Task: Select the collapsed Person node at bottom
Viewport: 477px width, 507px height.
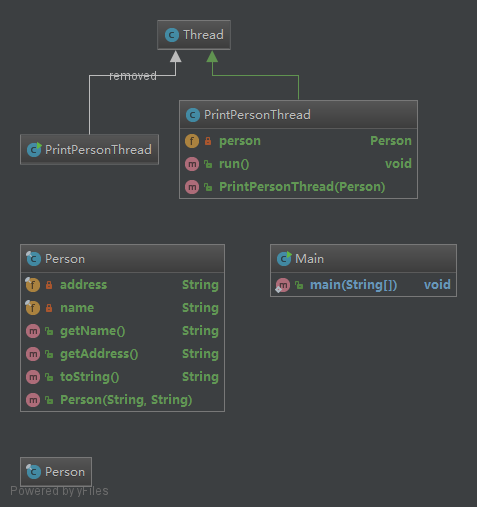Action: [x=56, y=472]
